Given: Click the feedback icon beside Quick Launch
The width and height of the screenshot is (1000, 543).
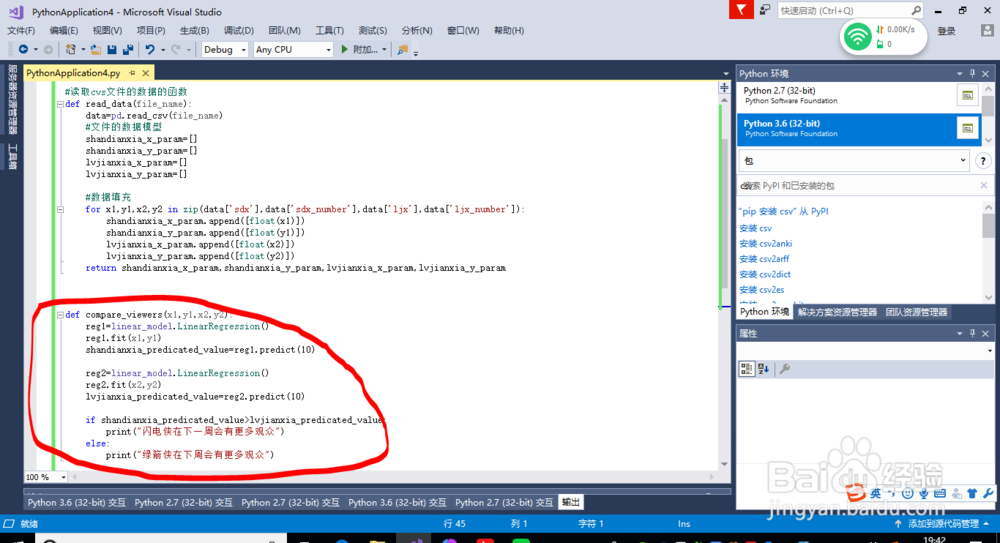Looking at the screenshot, I should click(x=764, y=10).
